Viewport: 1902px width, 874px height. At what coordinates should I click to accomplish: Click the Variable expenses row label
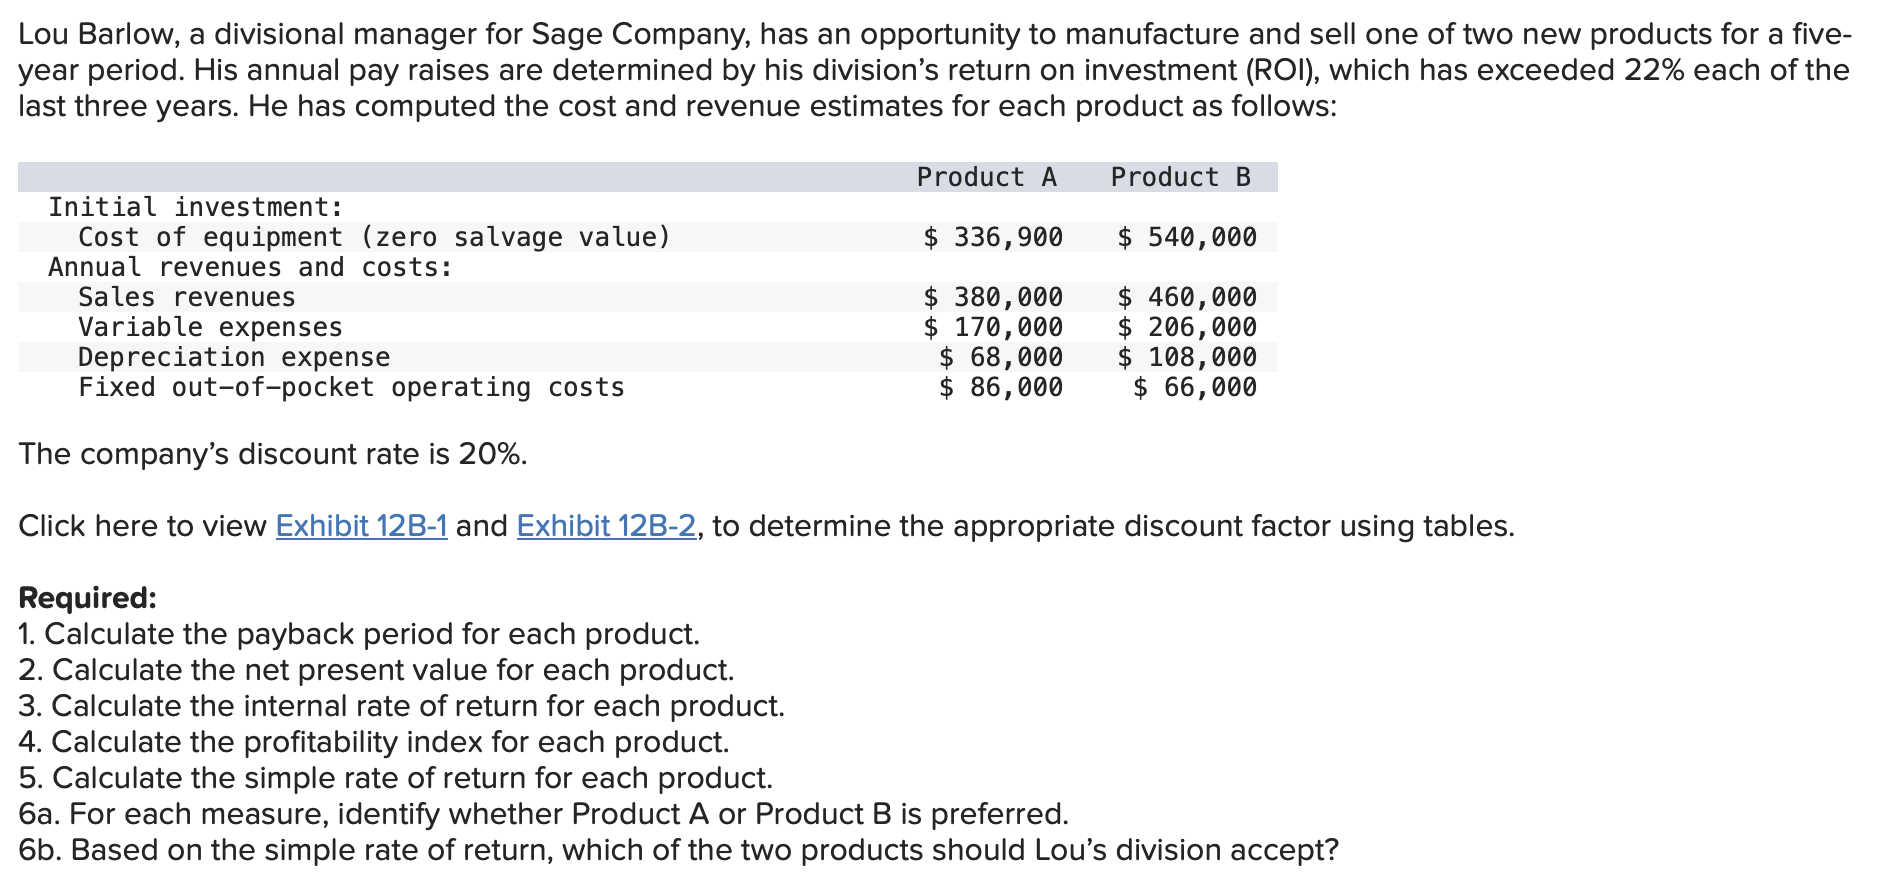[210, 327]
